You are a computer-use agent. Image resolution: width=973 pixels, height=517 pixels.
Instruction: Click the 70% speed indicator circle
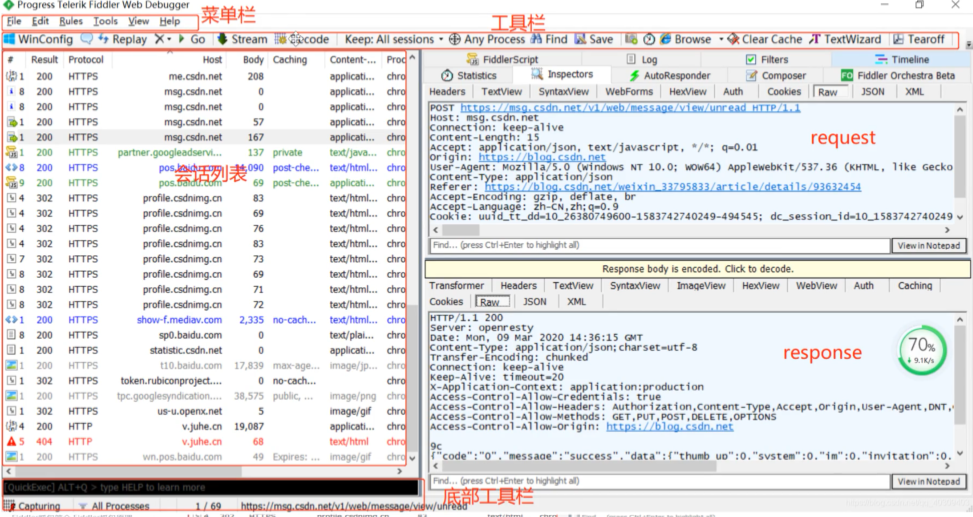pyautogui.click(x=921, y=350)
